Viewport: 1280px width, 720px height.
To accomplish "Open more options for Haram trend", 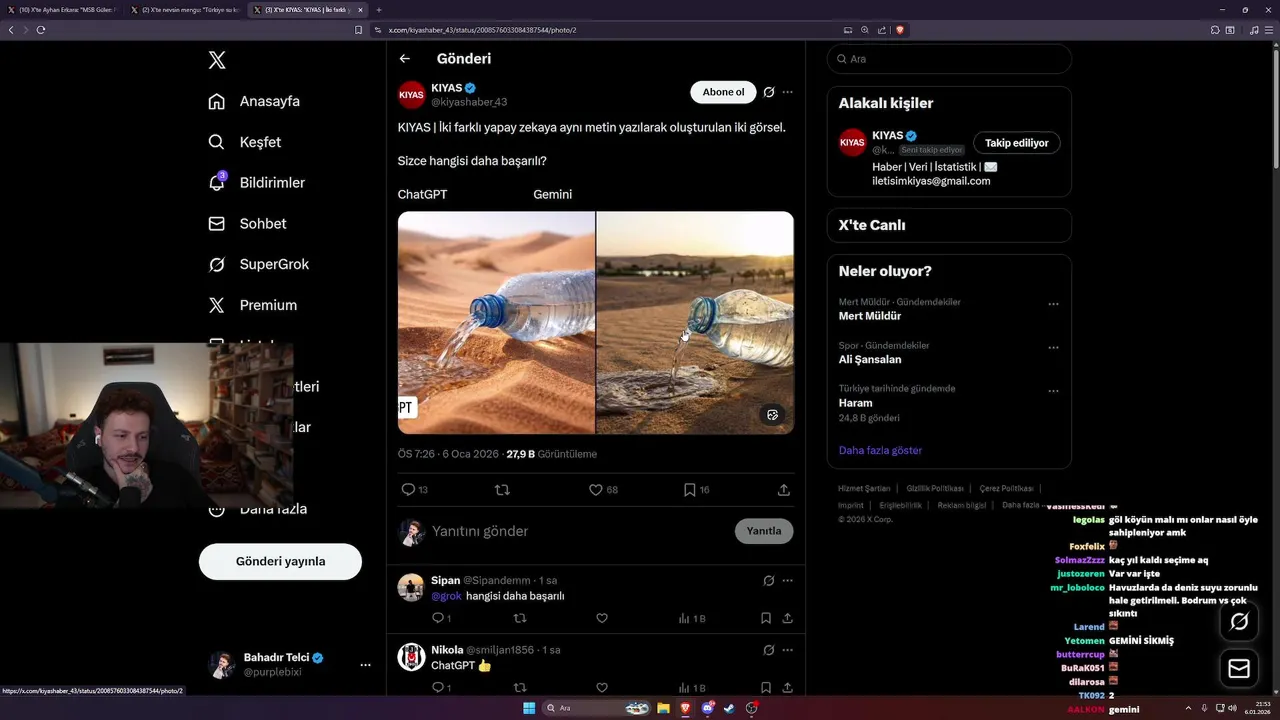I will tap(1053, 391).
